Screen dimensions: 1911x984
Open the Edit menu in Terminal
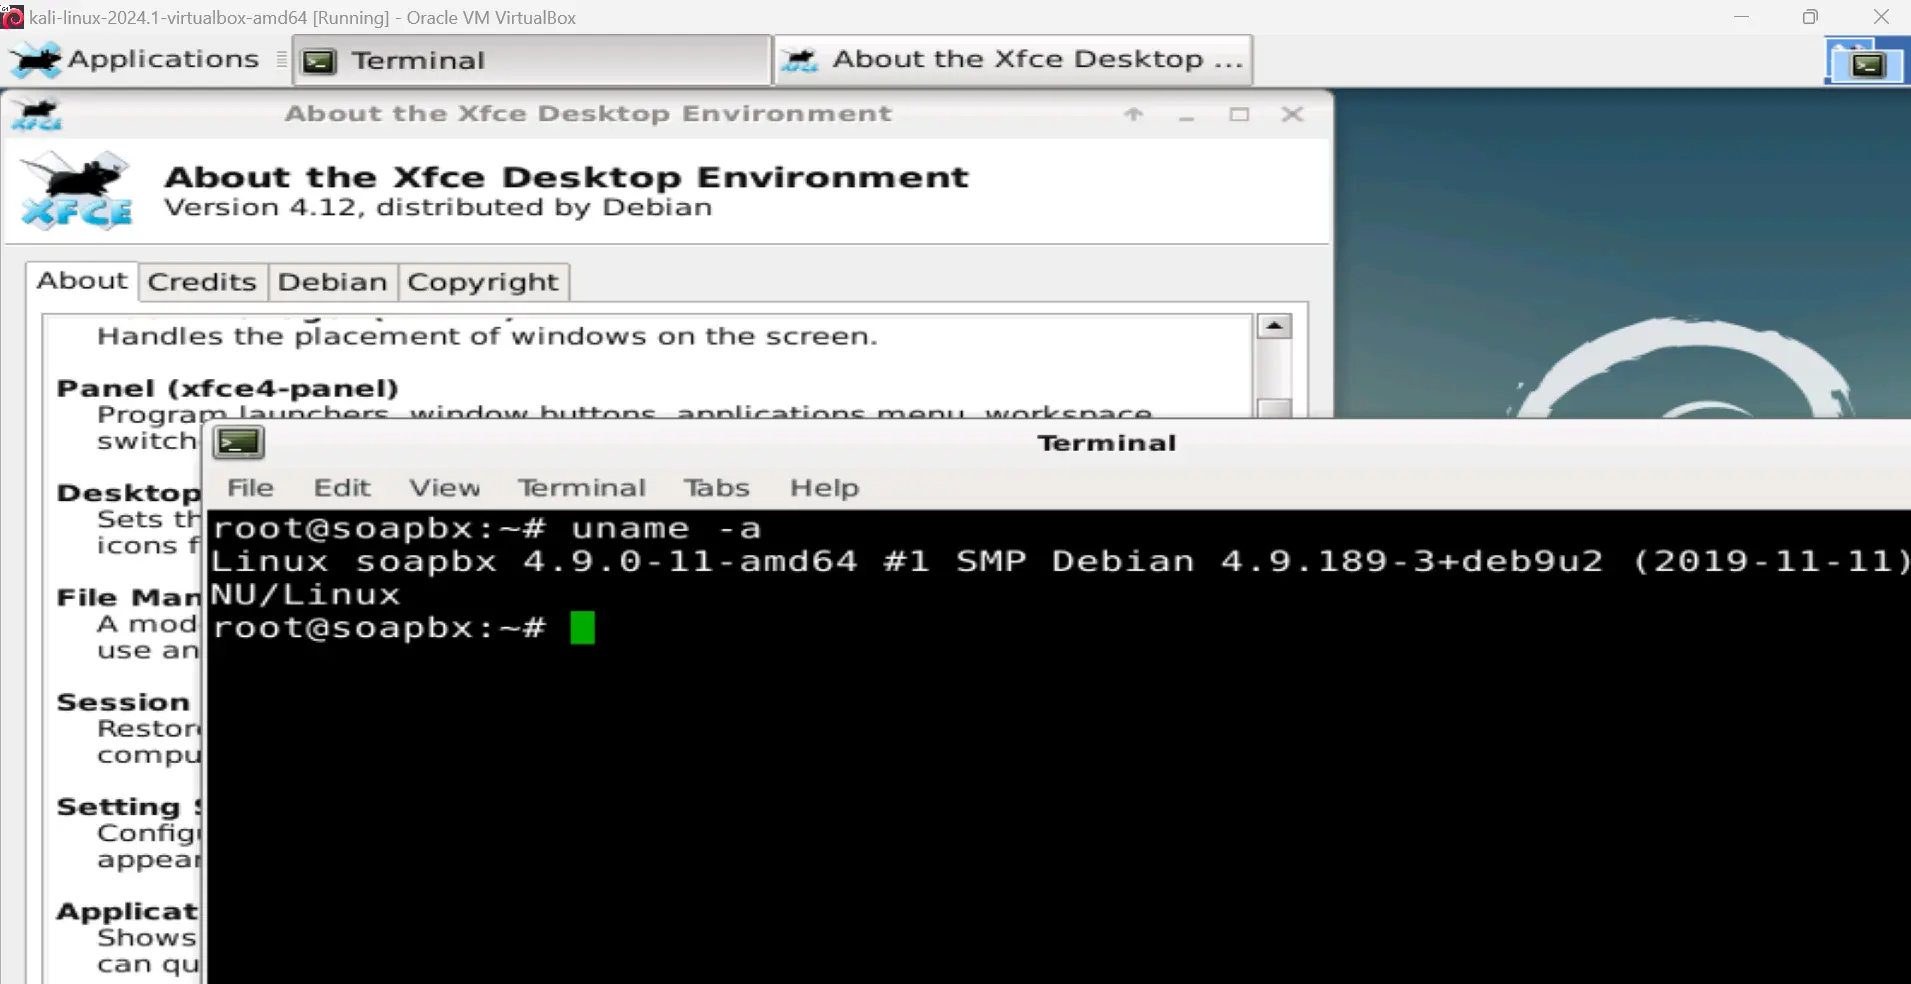342,488
